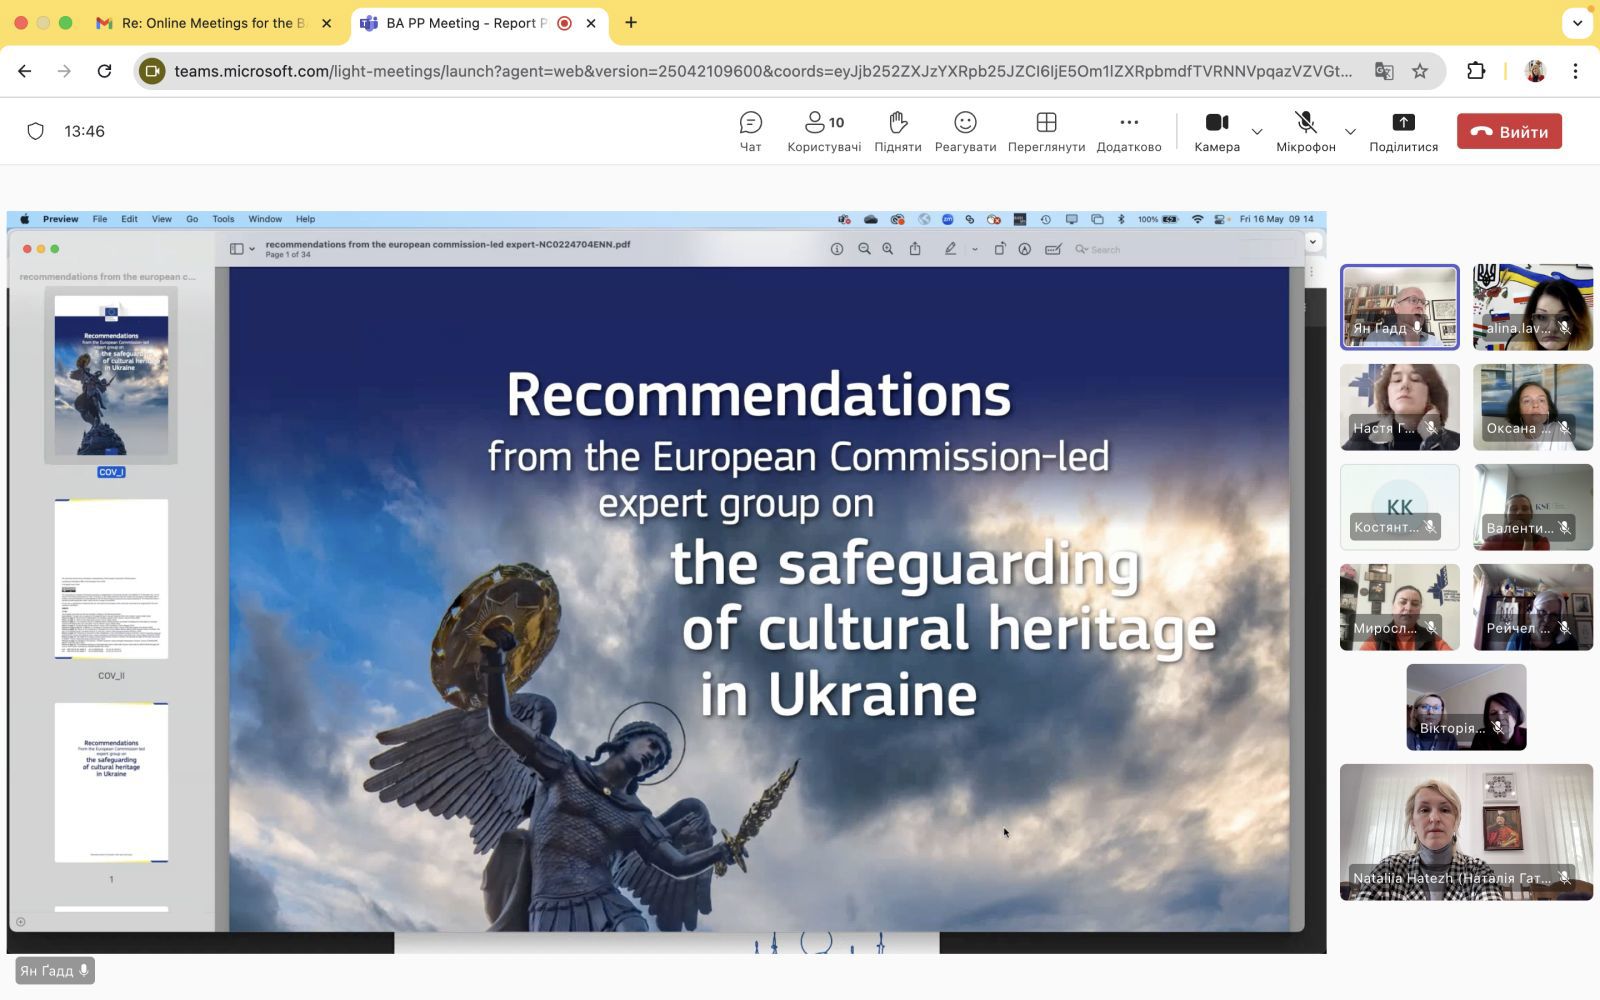Open the View menu in shared Preview
The height and width of the screenshot is (1000, 1600).
(162, 219)
